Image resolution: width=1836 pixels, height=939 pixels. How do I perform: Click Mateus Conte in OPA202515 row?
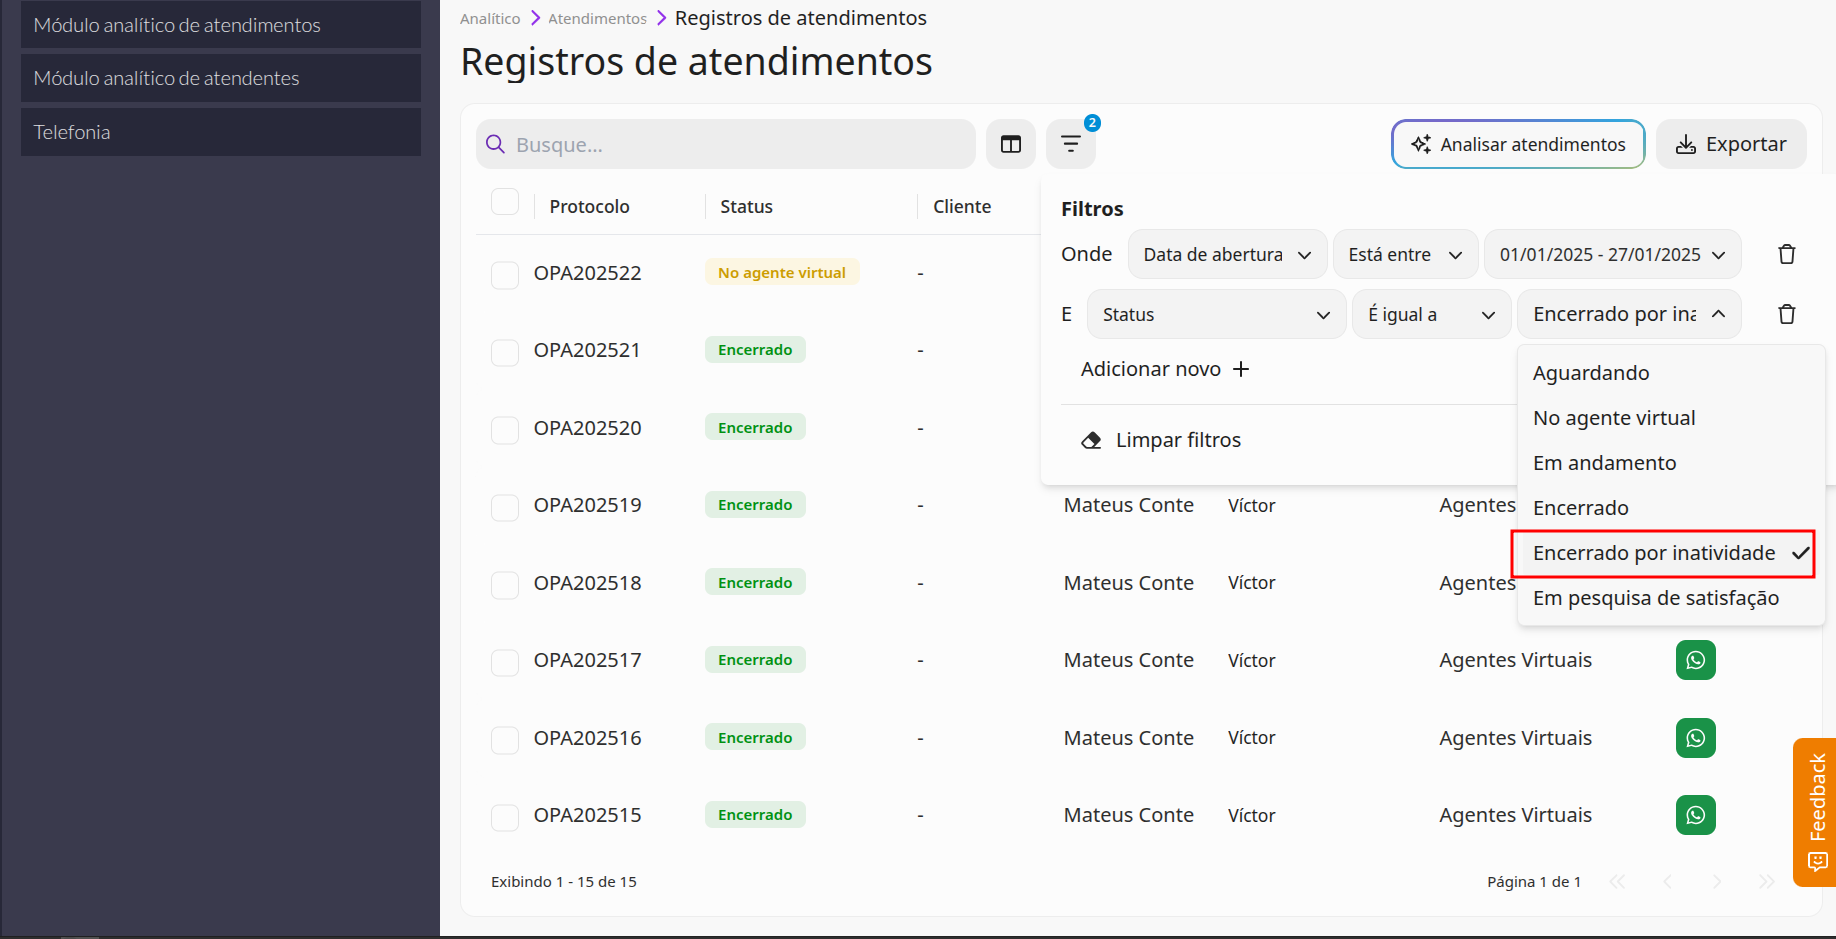point(1129,815)
